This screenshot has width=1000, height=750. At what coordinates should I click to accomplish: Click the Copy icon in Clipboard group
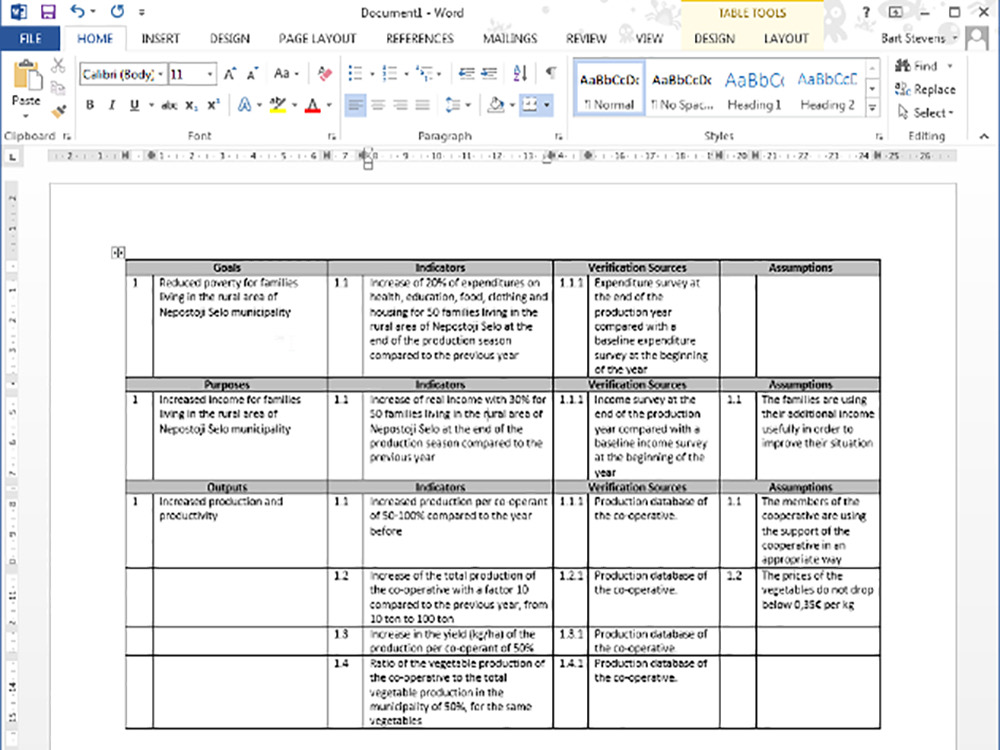(x=58, y=88)
